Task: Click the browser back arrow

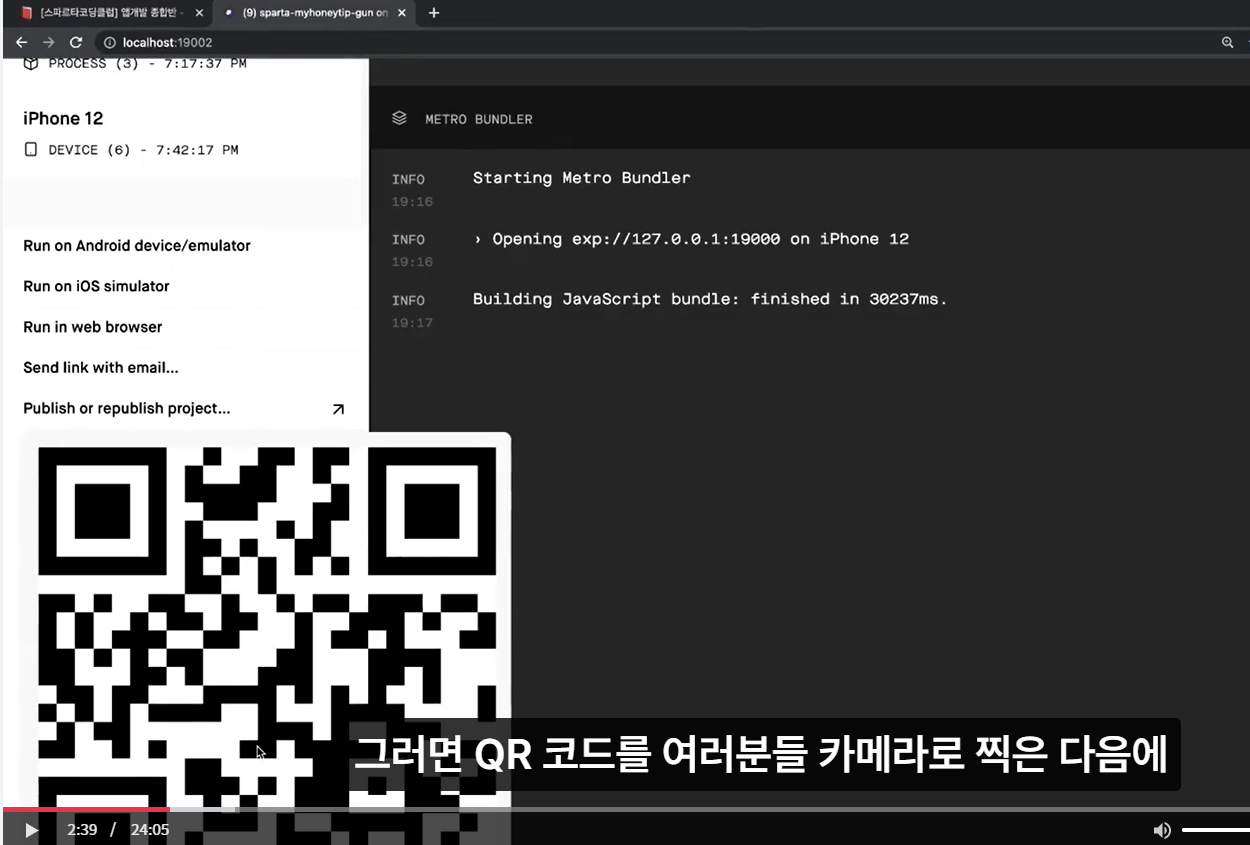Action: point(21,43)
